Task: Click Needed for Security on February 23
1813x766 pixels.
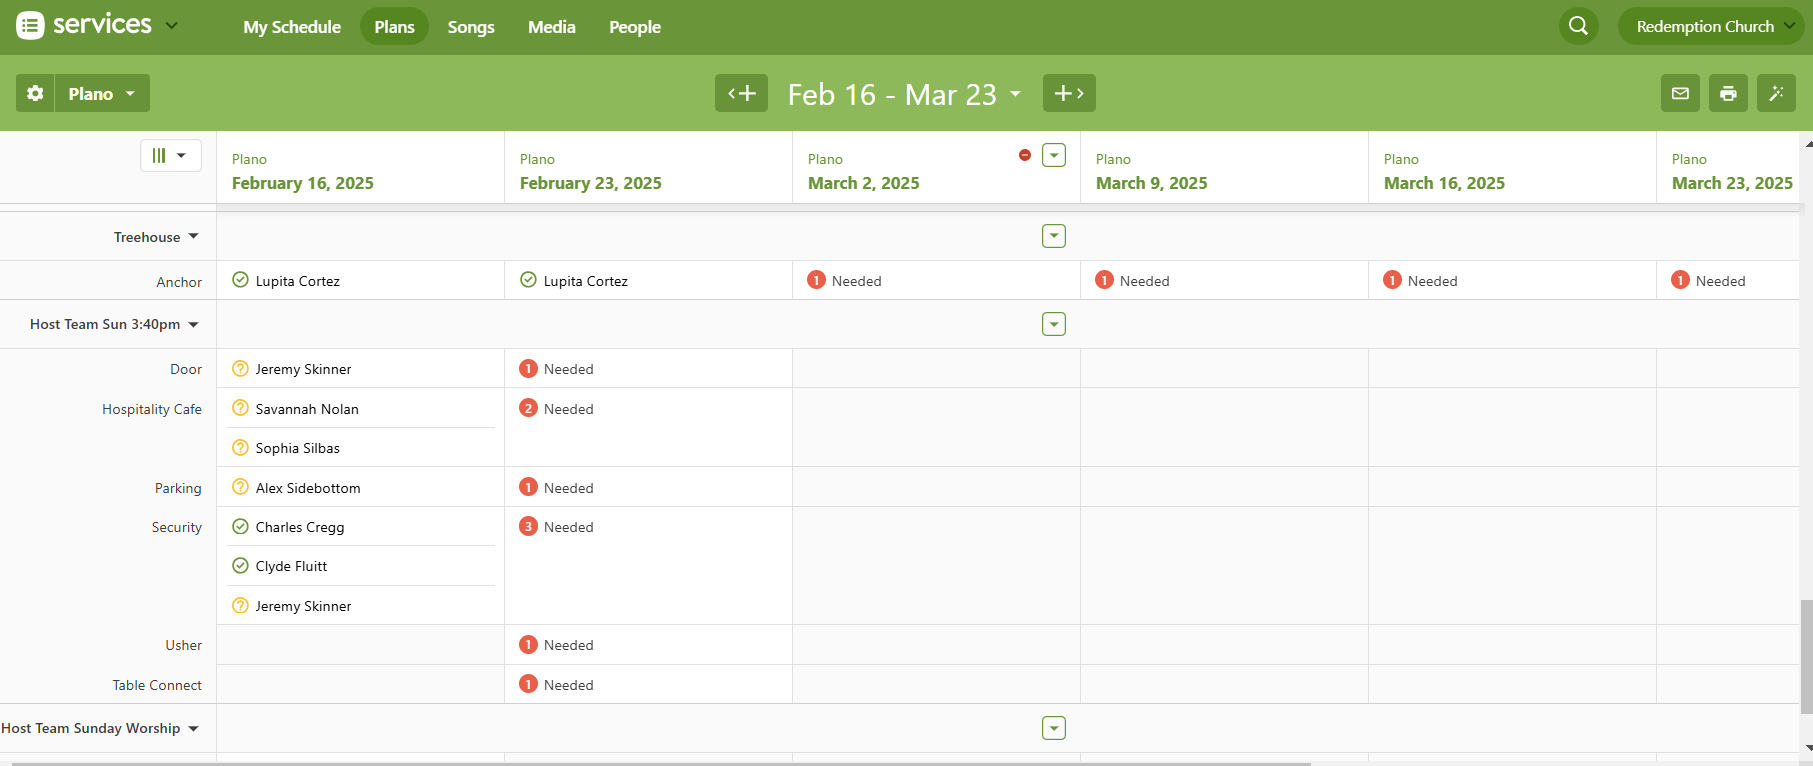Action: tap(568, 527)
